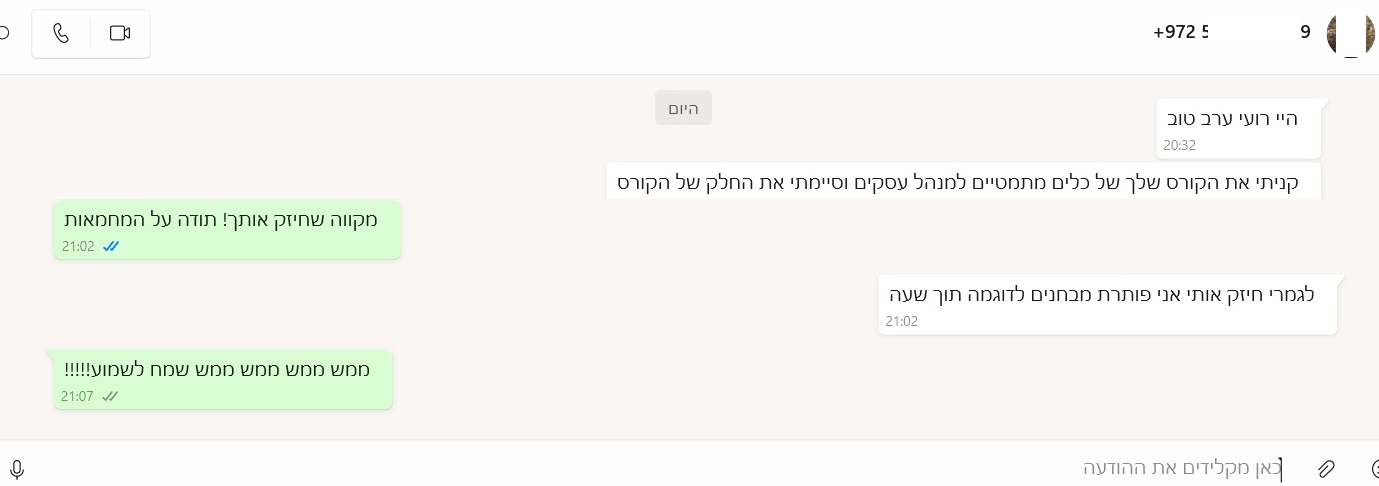Select the "היי רועי ערב טוב" message
Screen dimensions: 1379x486
pyautogui.click(x=1232, y=119)
